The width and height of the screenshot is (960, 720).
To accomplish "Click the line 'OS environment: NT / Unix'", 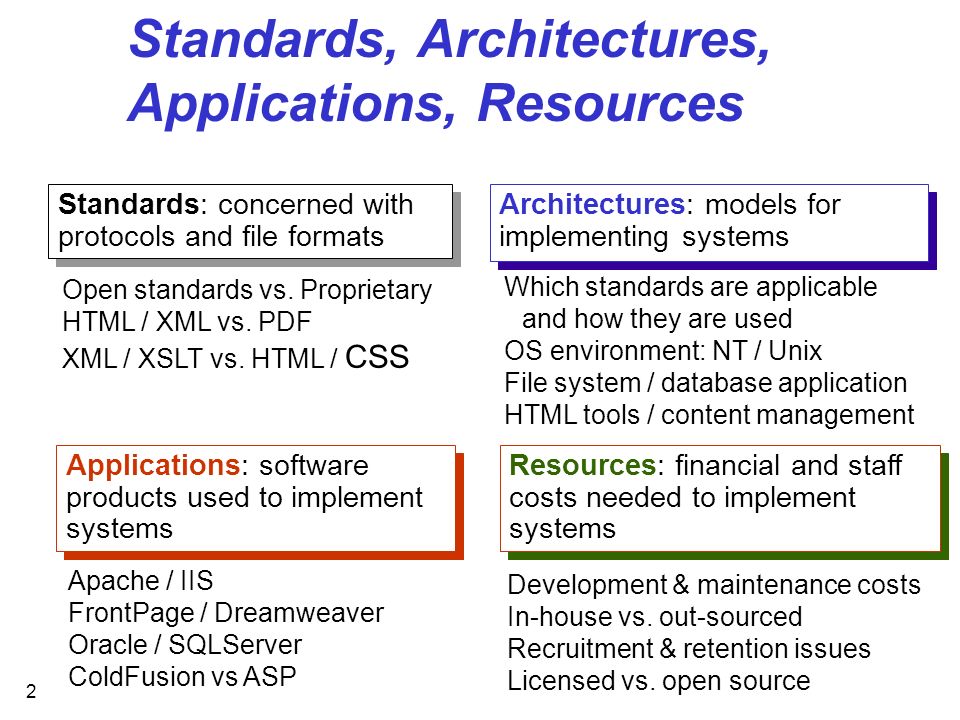I will [x=662, y=351].
